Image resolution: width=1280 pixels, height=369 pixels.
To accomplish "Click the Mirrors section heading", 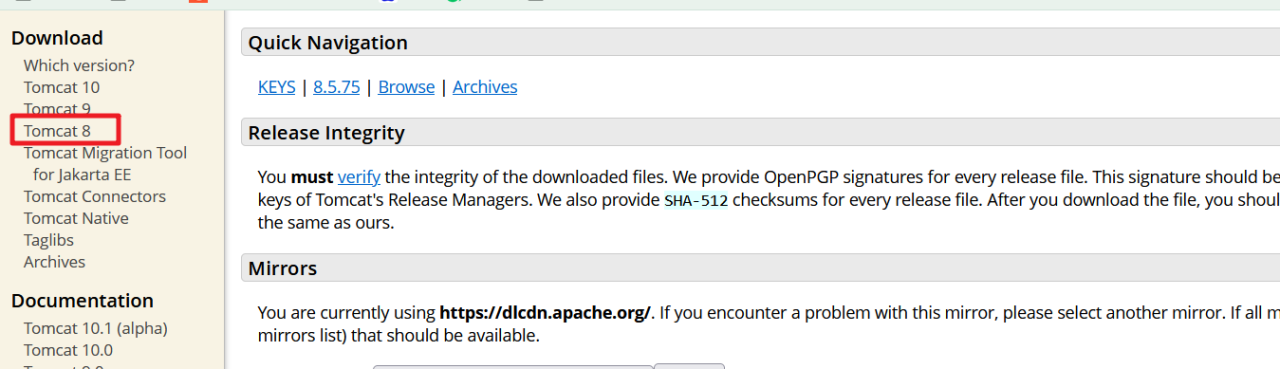I will point(282,268).
